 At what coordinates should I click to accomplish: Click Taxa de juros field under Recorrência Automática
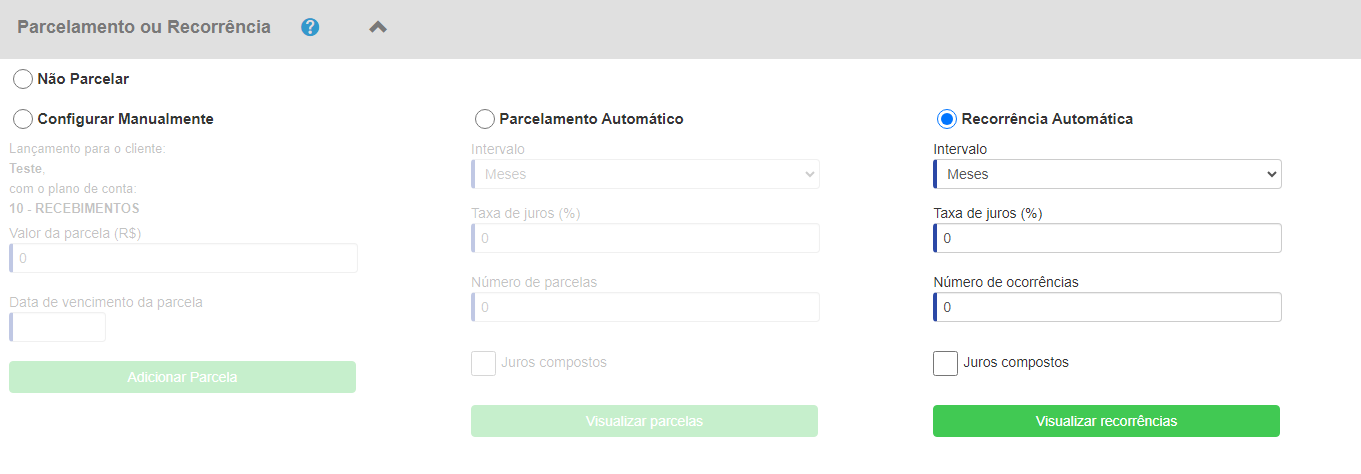[1107, 238]
